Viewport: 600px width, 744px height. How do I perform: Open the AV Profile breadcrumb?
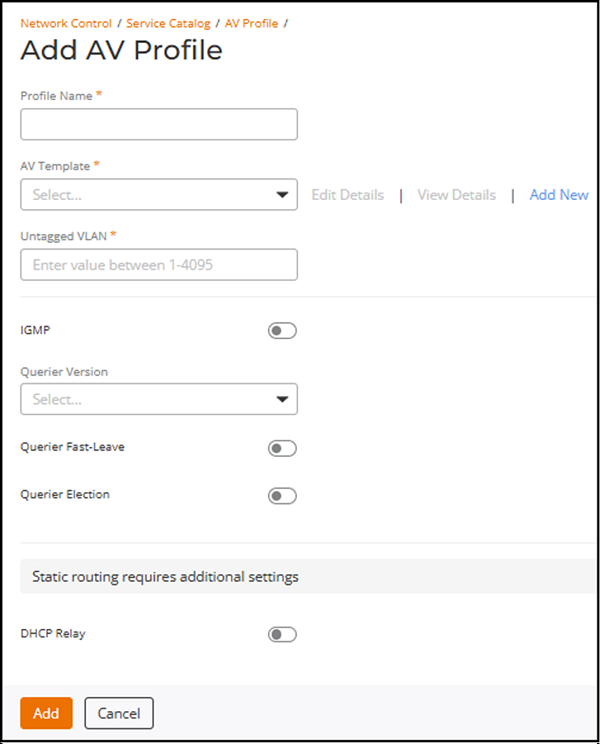[x=251, y=23]
